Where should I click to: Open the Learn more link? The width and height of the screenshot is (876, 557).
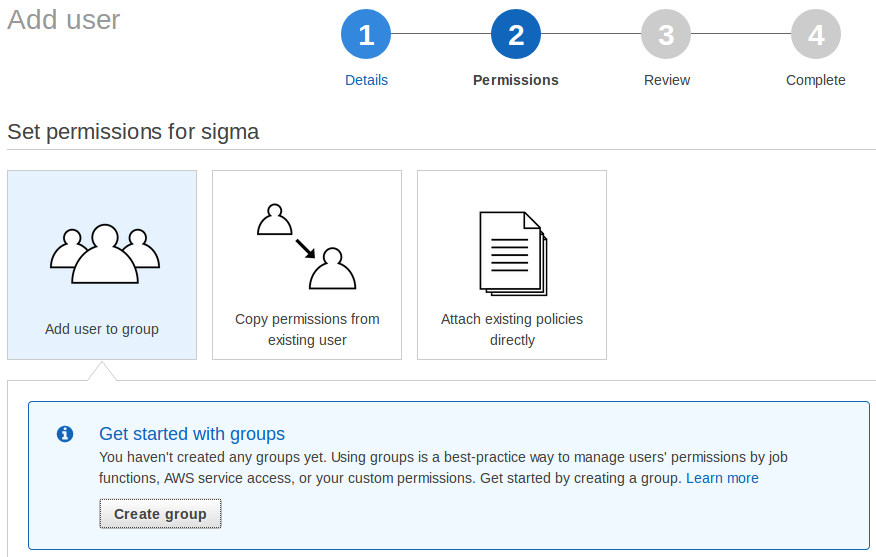pyautogui.click(x=722, y=478)
